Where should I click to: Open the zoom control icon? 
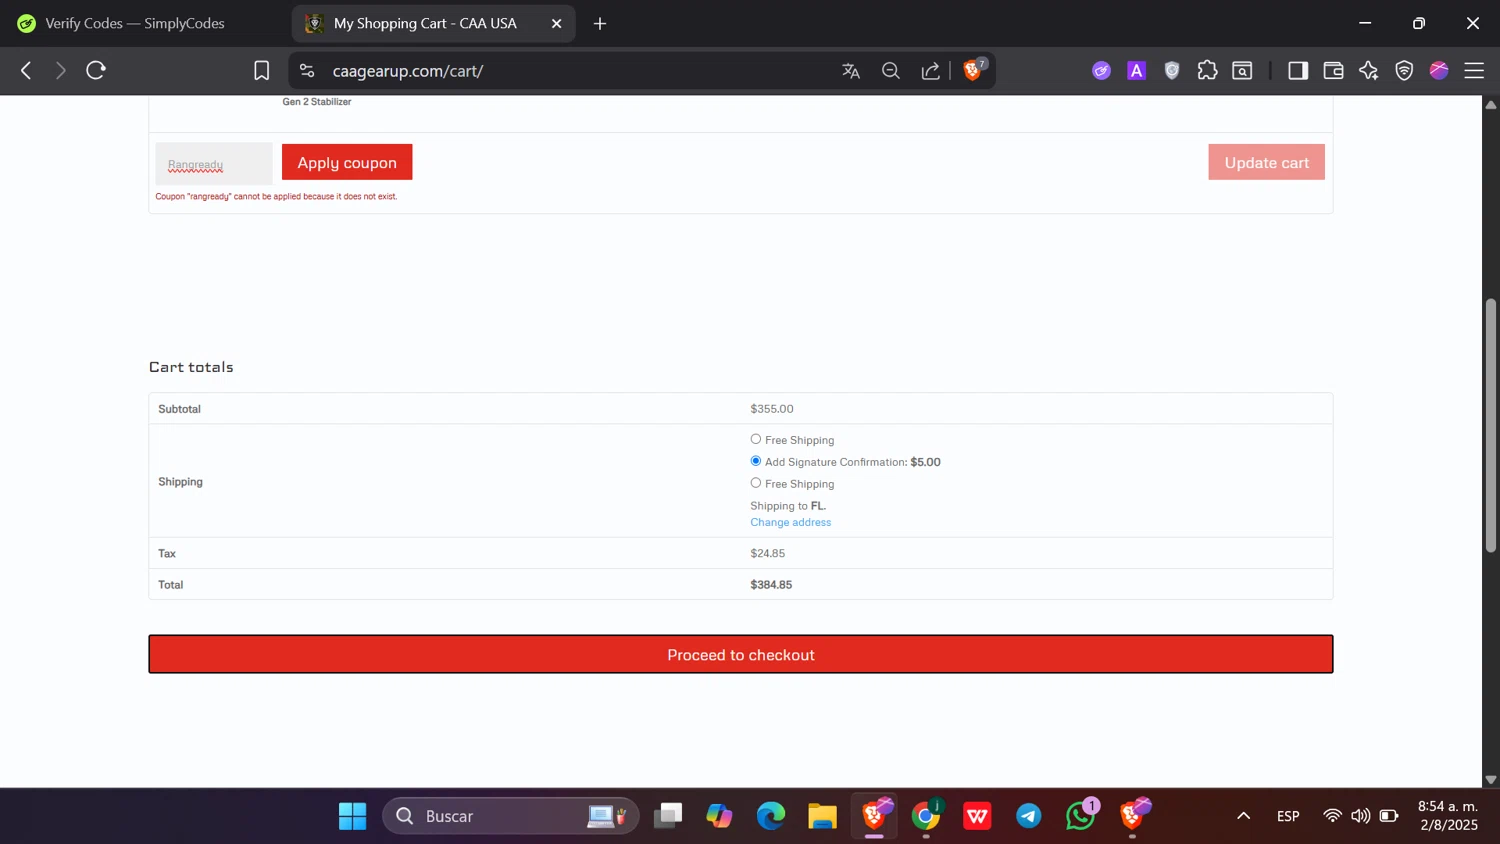click(x=891, y=71)
